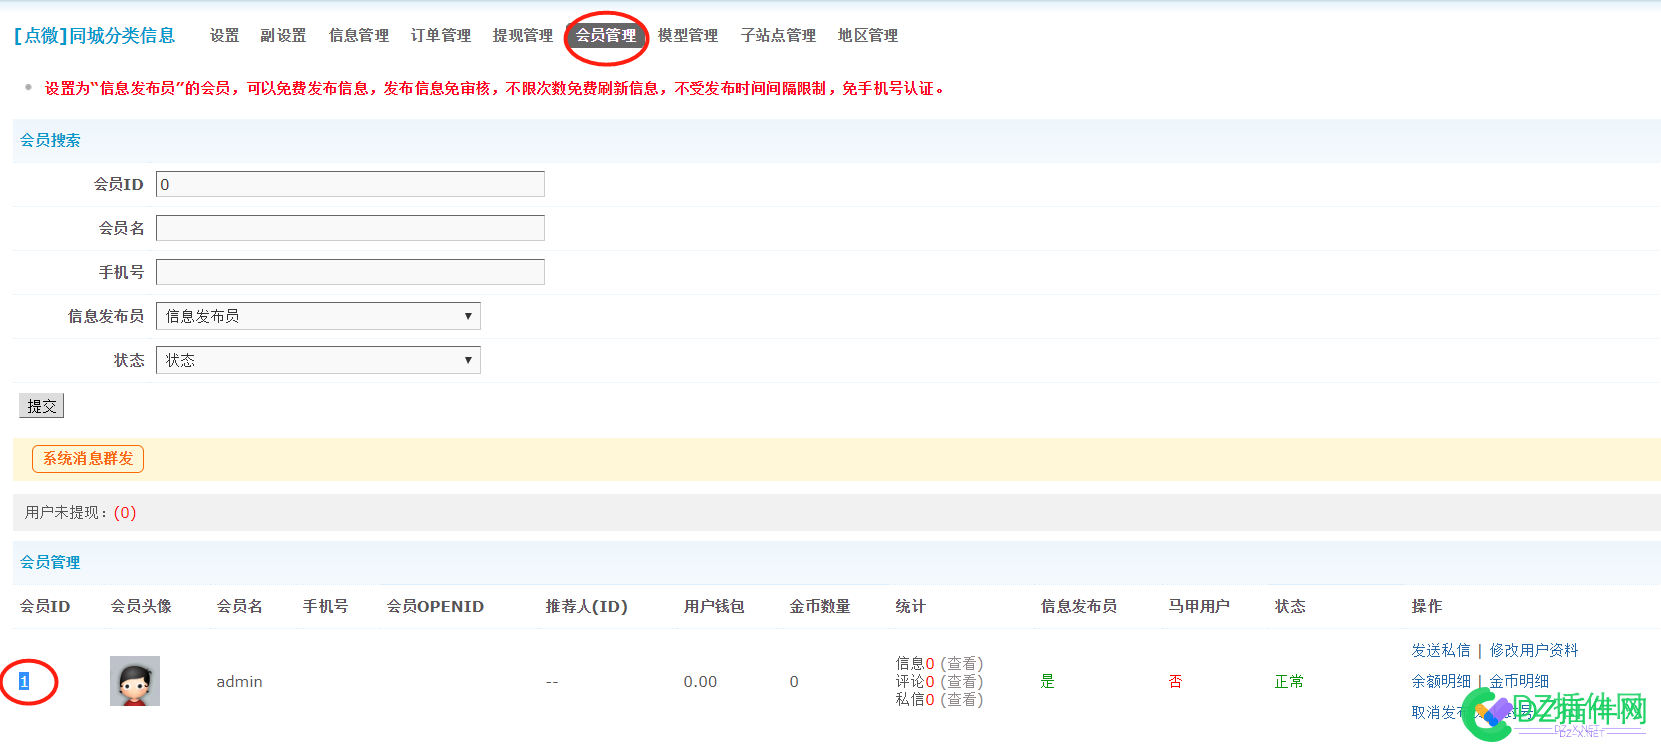Submit the member search with 提交
The height and width of the screenshot is (752, 1661).
(42, 406)
